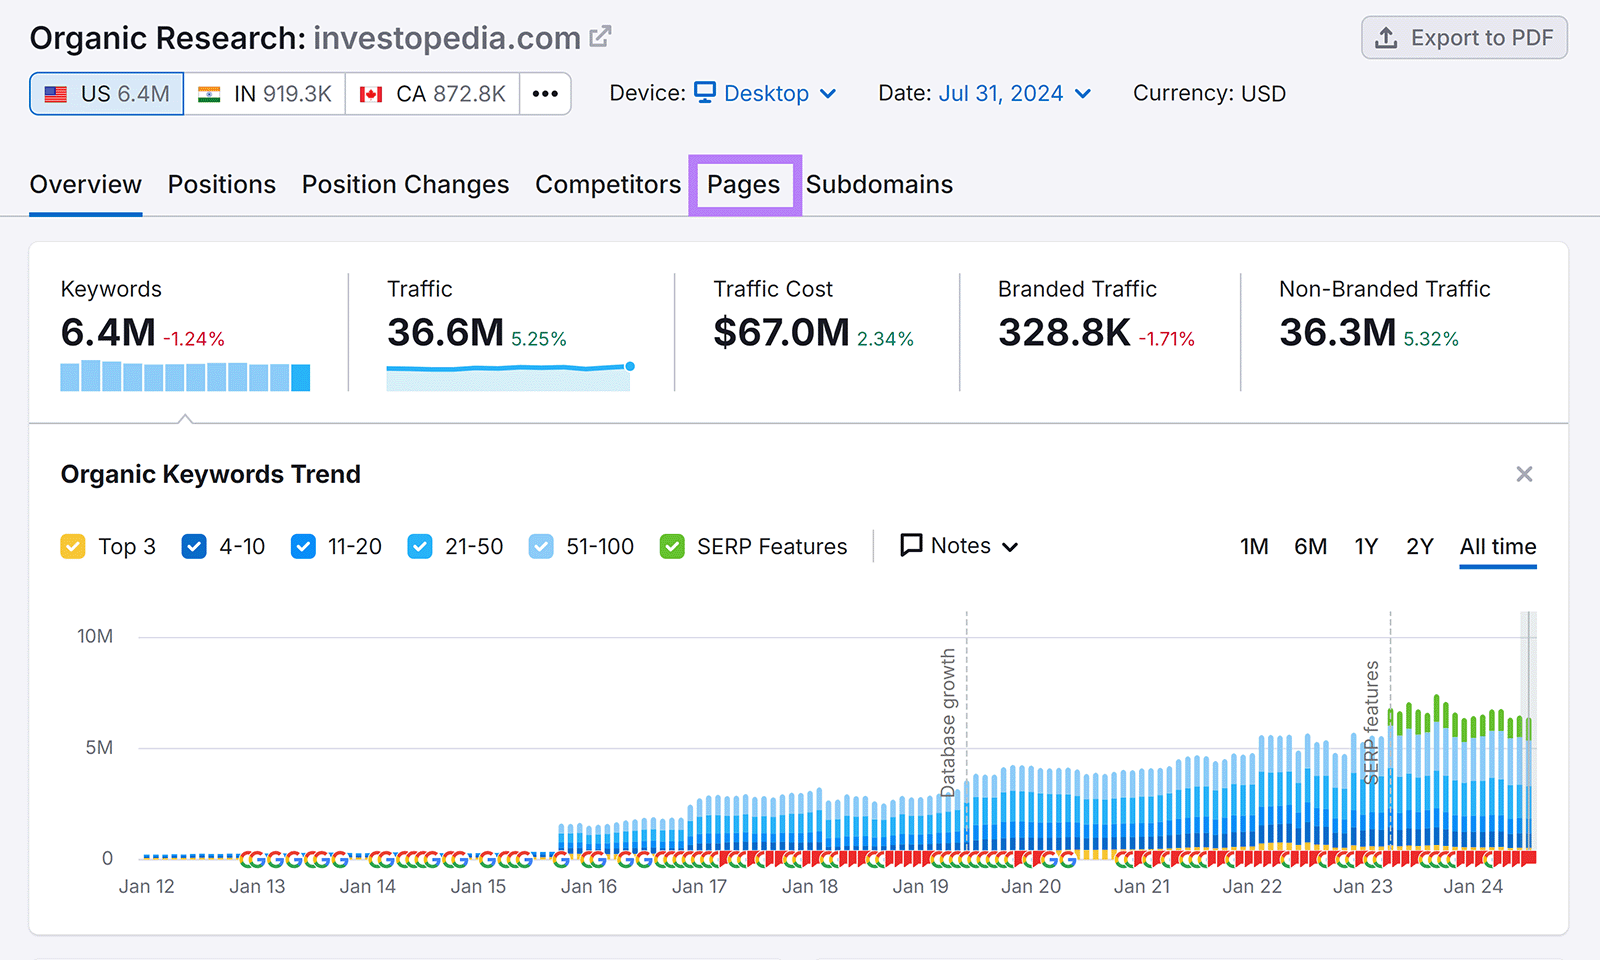Click the US flag icon
Screen dimensions: 1600x960
click(x=57, y=93)
